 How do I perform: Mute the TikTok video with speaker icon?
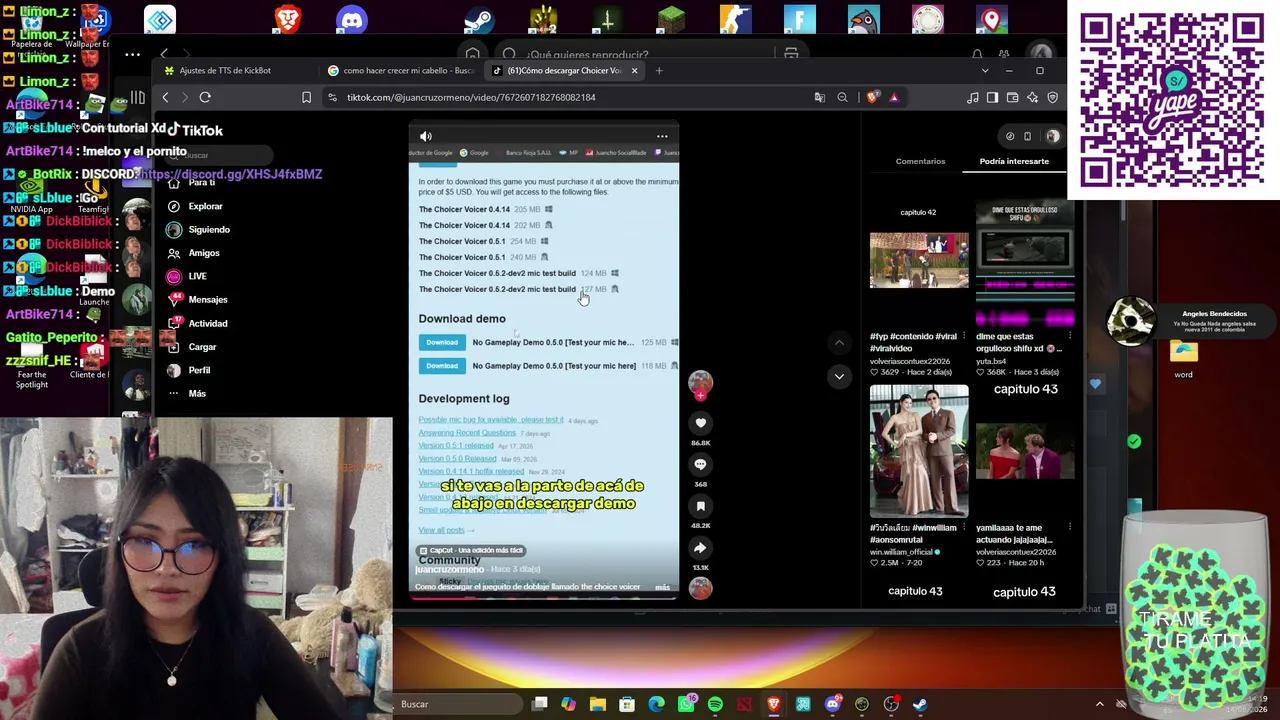pos(426,136)
